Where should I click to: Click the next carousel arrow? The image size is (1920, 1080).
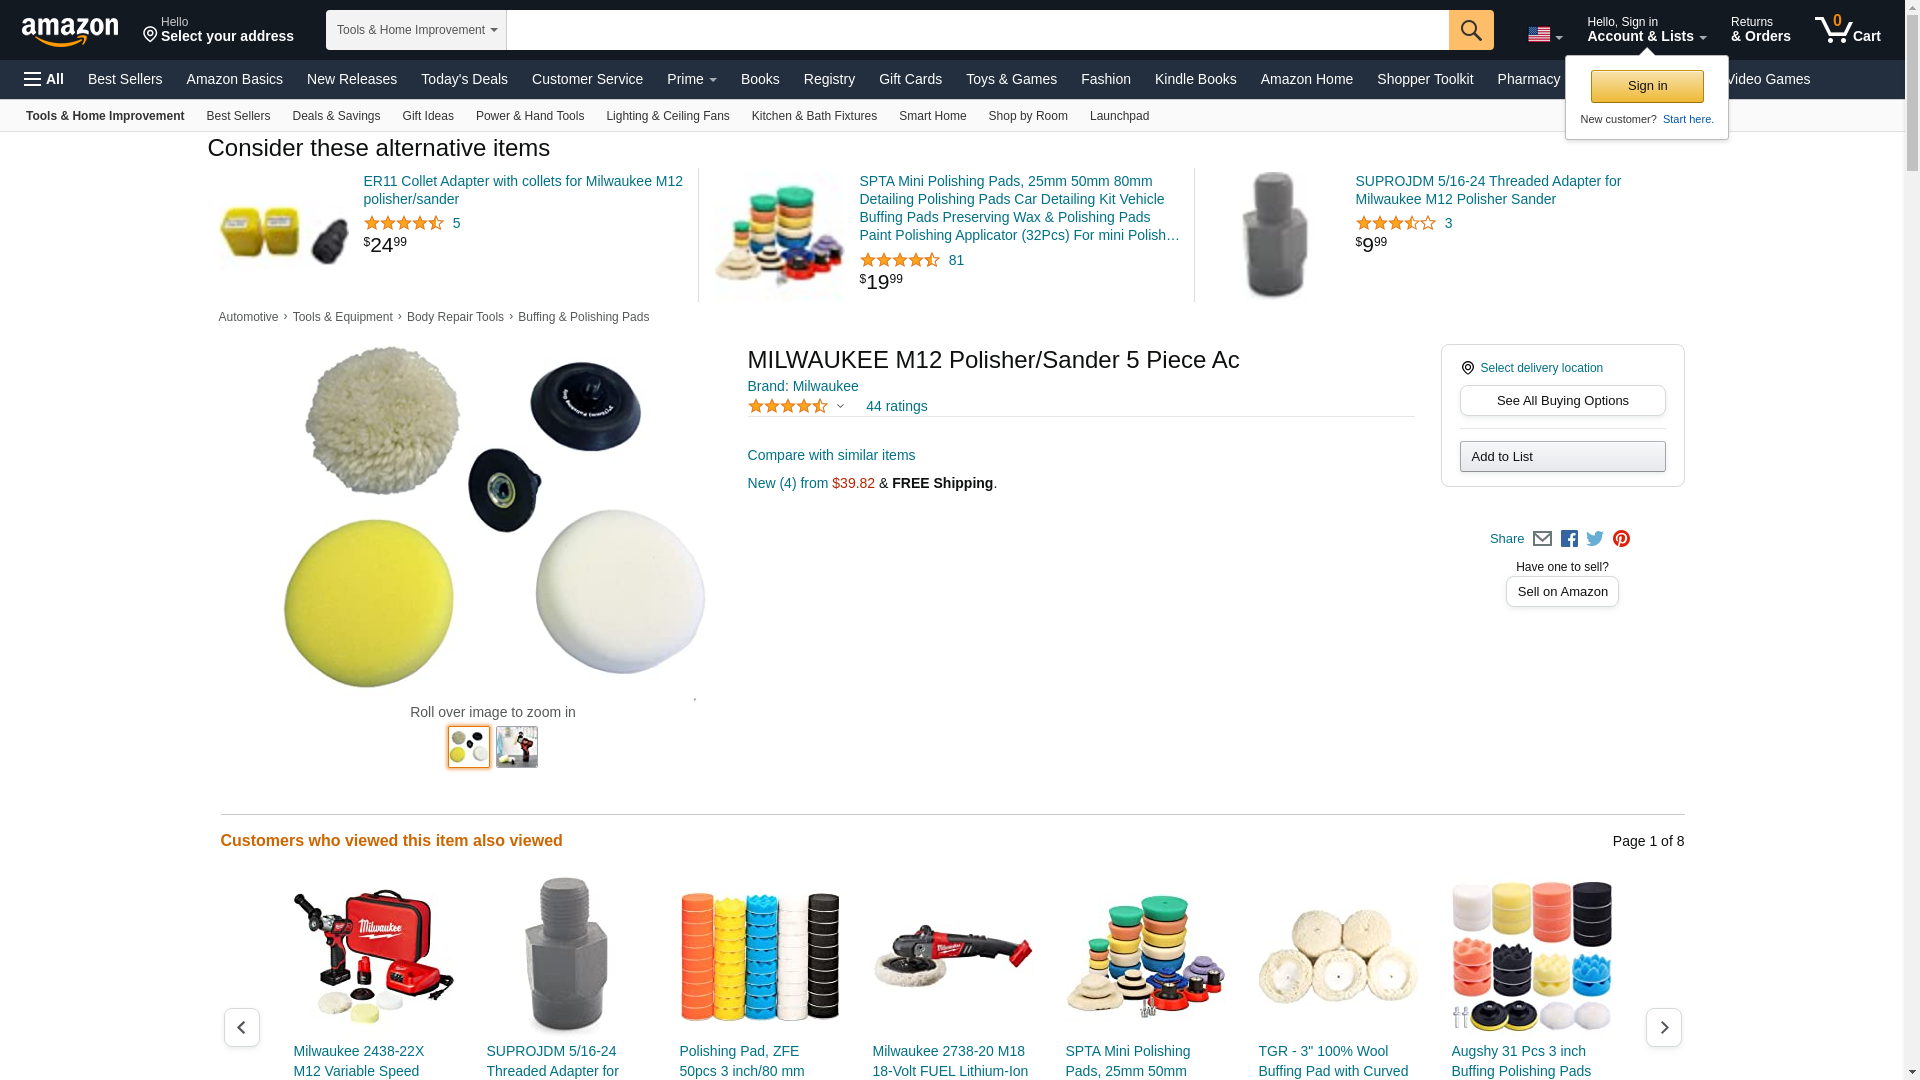pyautogui.click(x=1664, y=1027)
